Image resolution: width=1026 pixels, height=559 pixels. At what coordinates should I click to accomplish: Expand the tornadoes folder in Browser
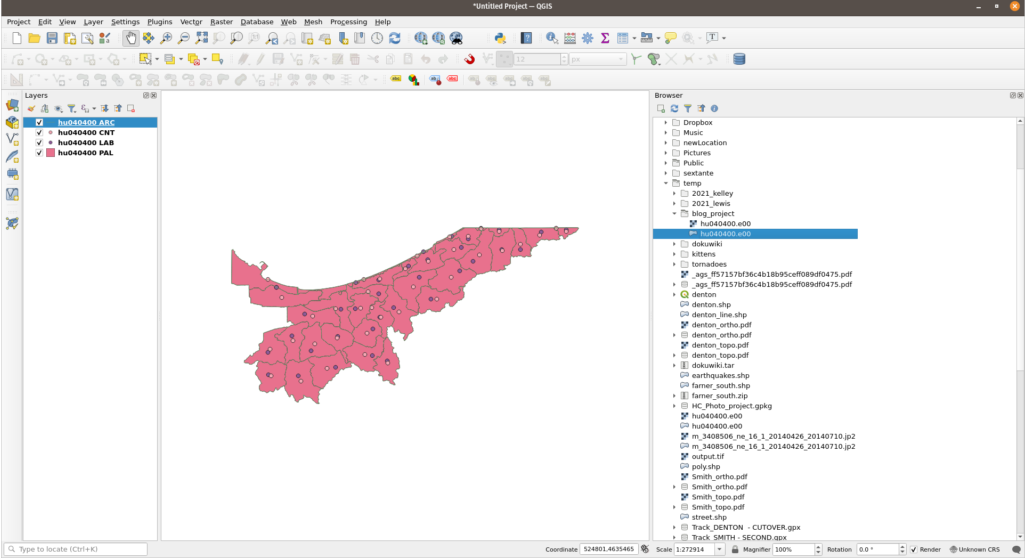tap(674, 264)
